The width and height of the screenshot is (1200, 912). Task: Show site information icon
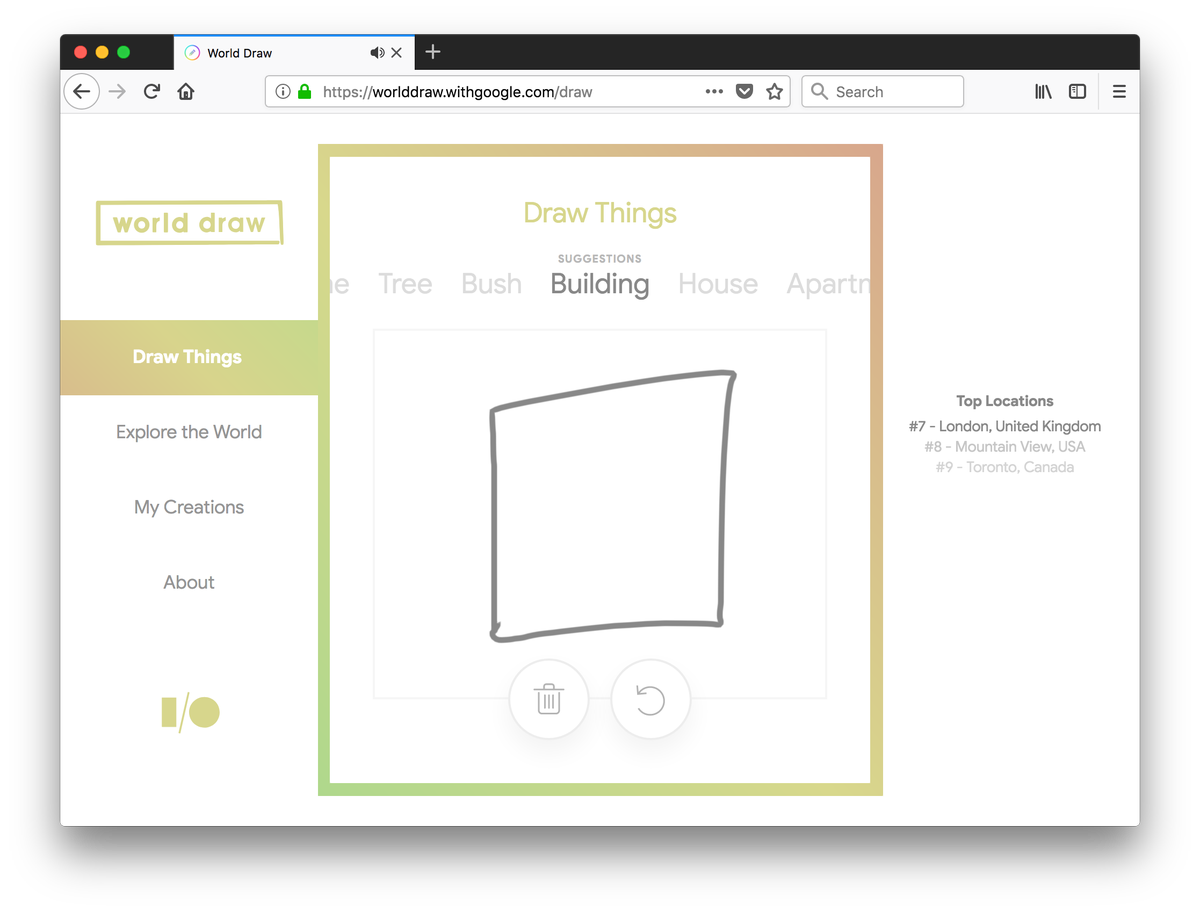(x=283, y=92)
